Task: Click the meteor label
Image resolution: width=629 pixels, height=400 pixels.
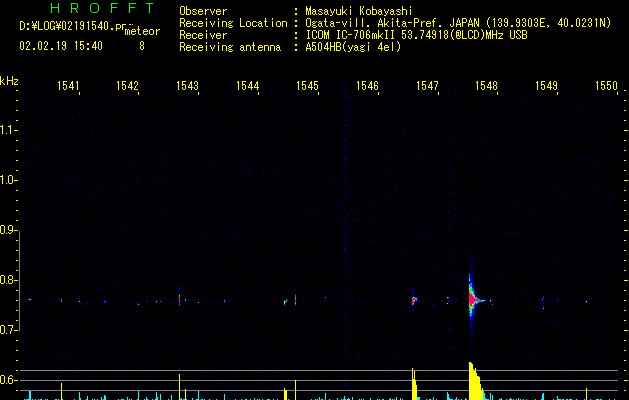Action: (142, 31)
